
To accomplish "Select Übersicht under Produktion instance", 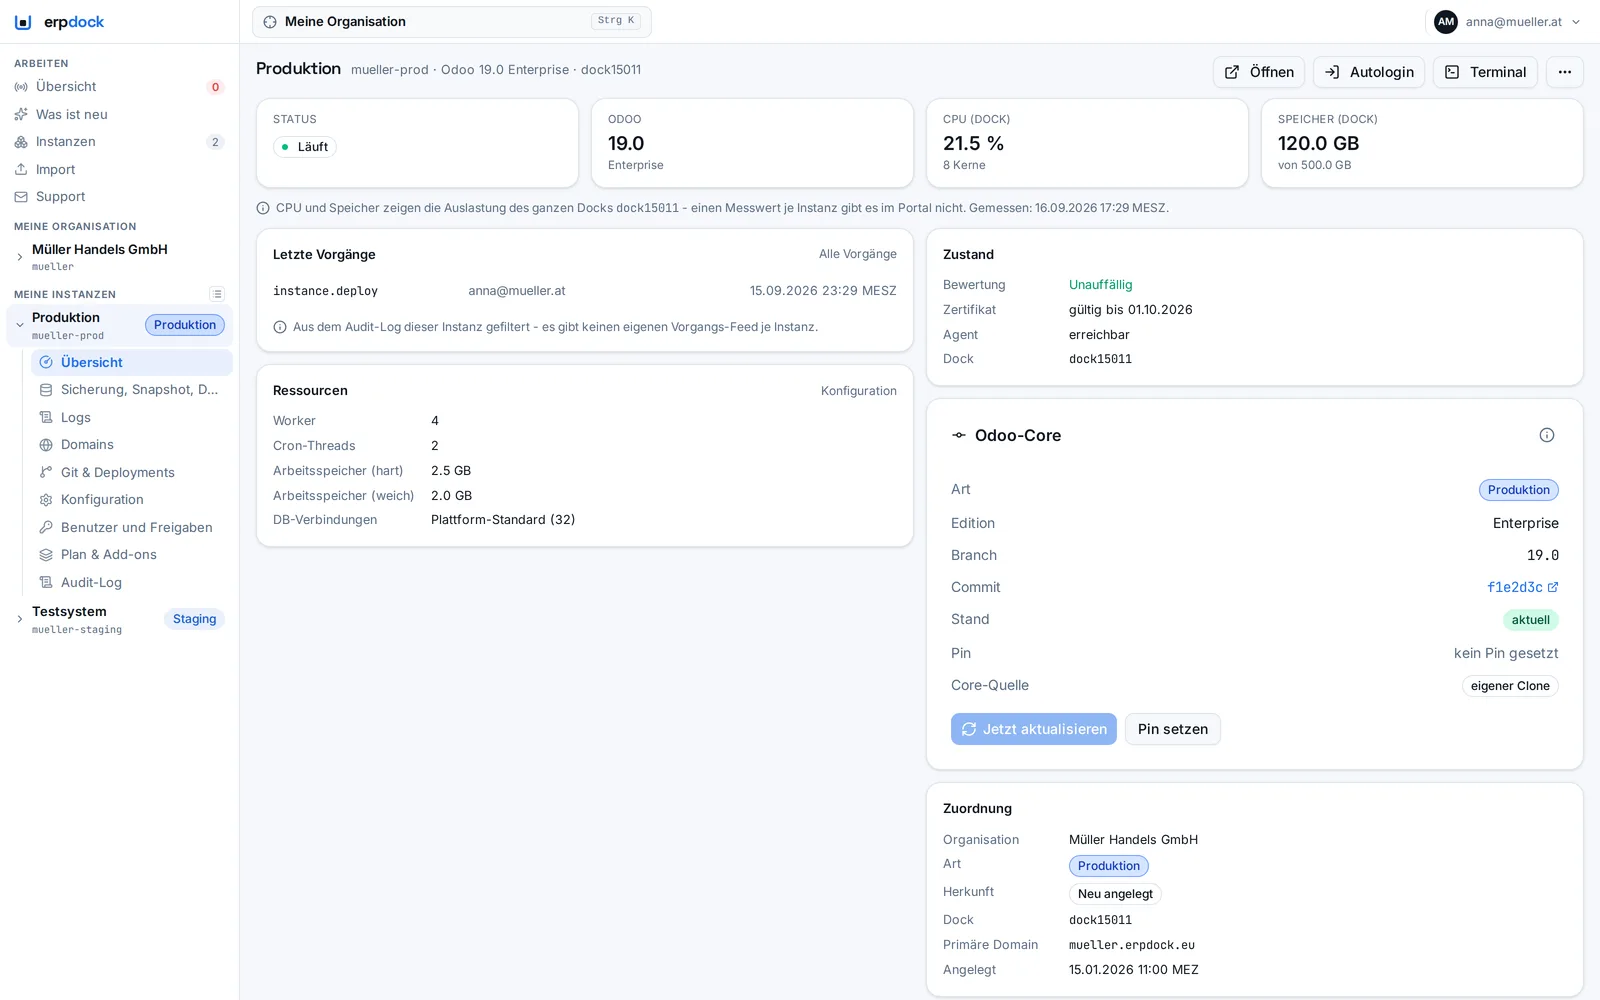I will pos(132,362).
